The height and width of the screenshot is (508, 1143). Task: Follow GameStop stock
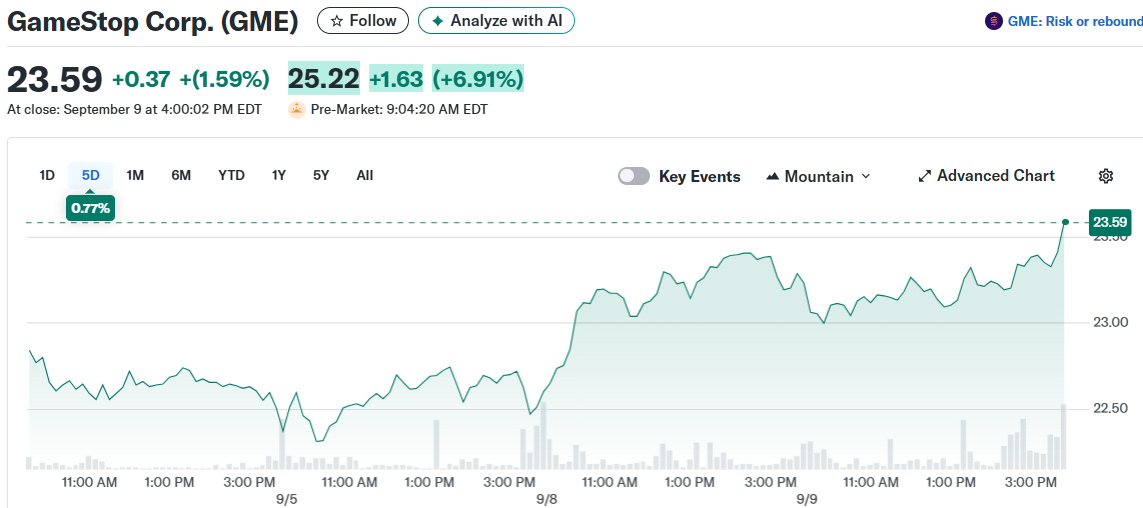pyautogui.click(x=363, y=21)
